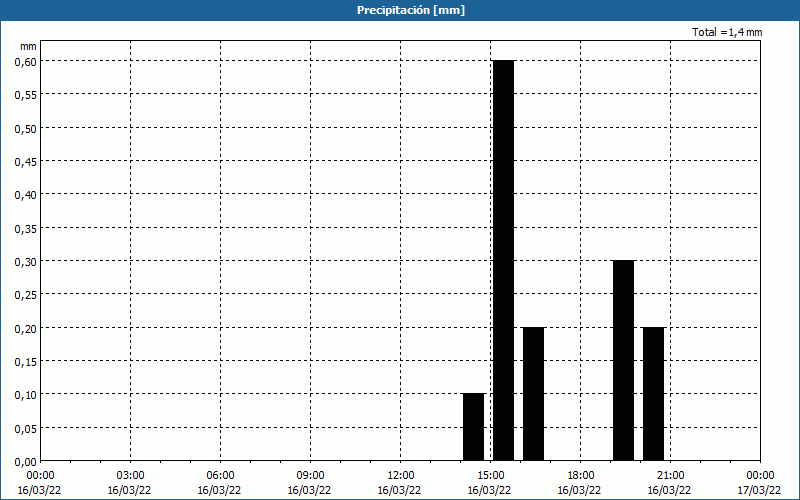800x500 pixels.
Task: Click the 00:00 label above 17/03/22
Action: pos(760,476)
